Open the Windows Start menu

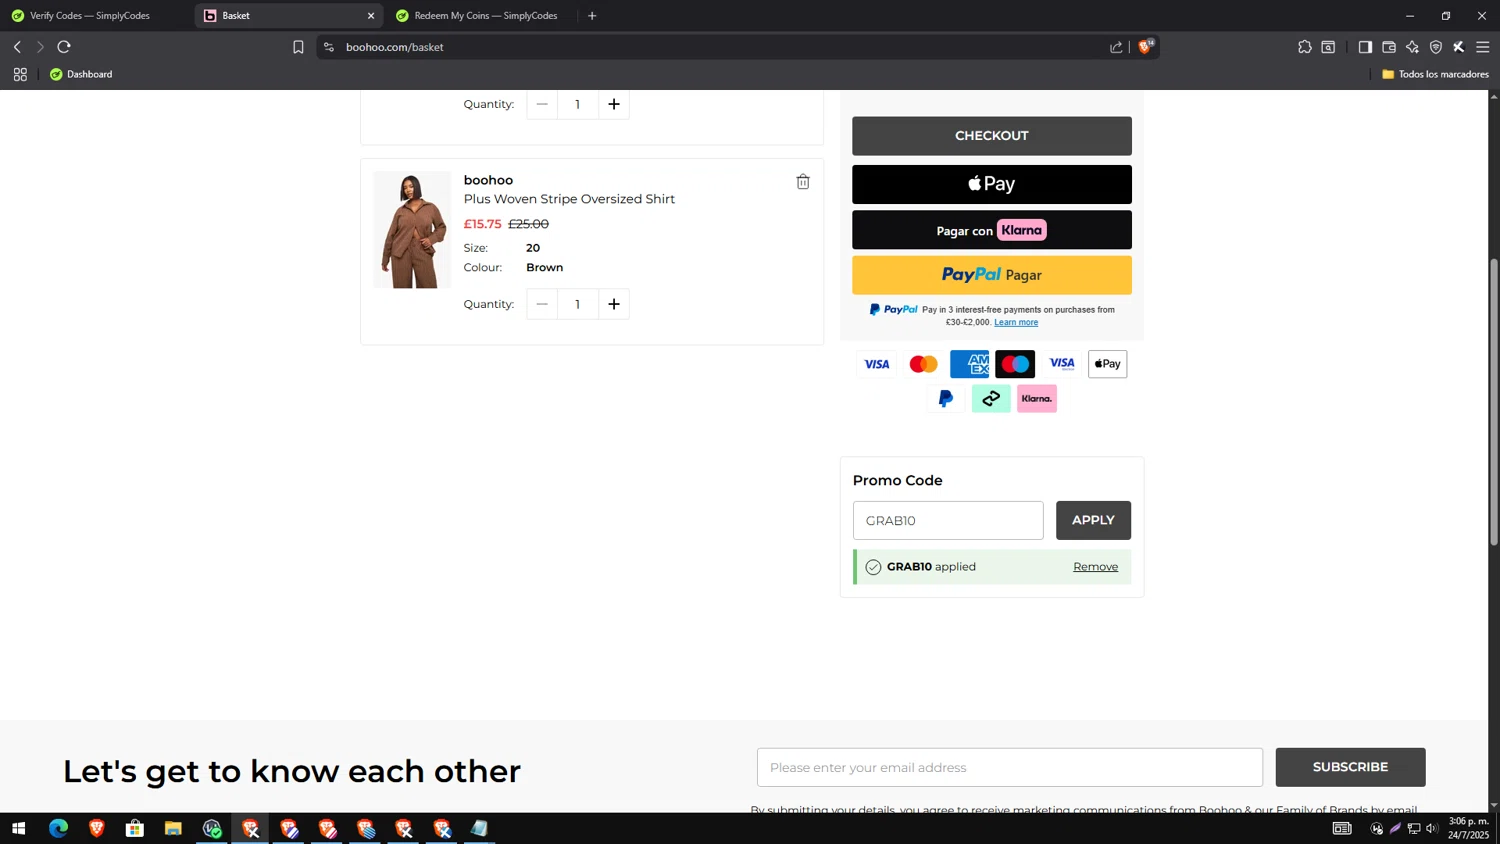point(18,828)
